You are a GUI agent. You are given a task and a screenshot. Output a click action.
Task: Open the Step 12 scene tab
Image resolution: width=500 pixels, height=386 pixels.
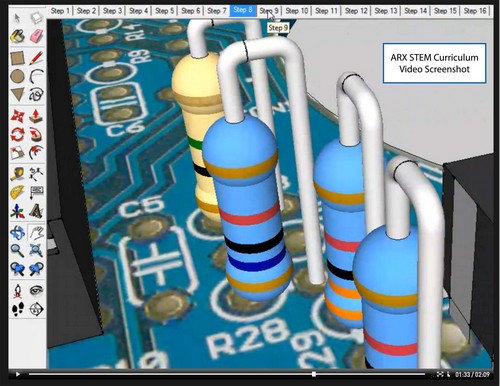[x=356, y=11]
